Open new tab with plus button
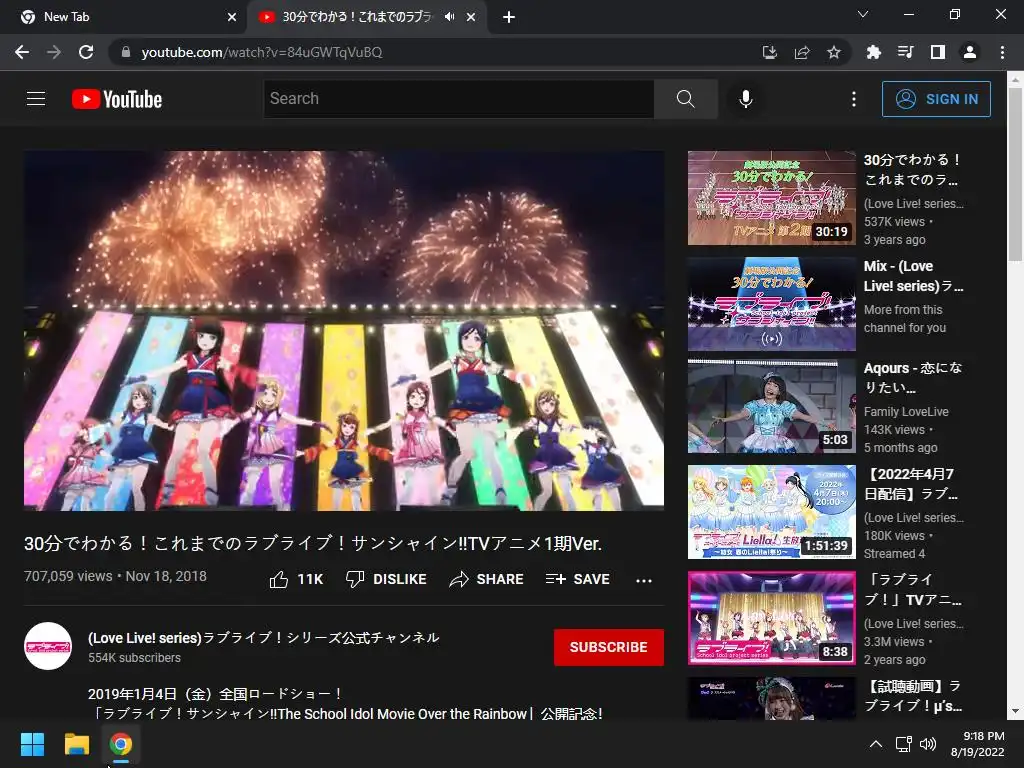Screen dimensions: 1024x768 tap(509, 17)
